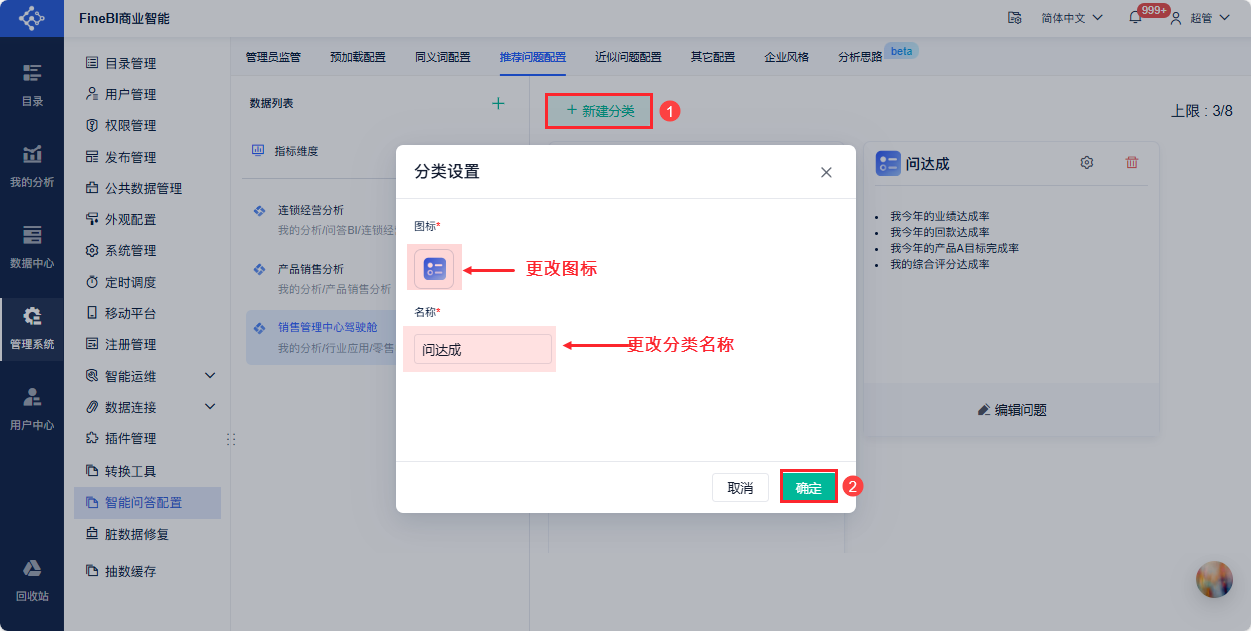
Task: Switch to 其它配置 tab
Action: click(713, 57)
